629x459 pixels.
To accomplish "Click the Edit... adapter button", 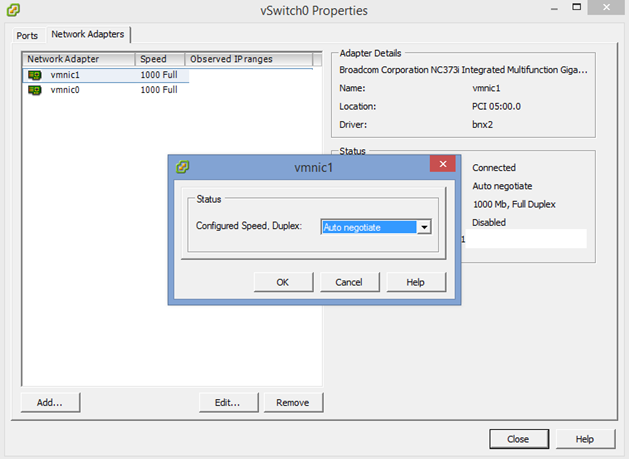I will (x=228, y=402).
